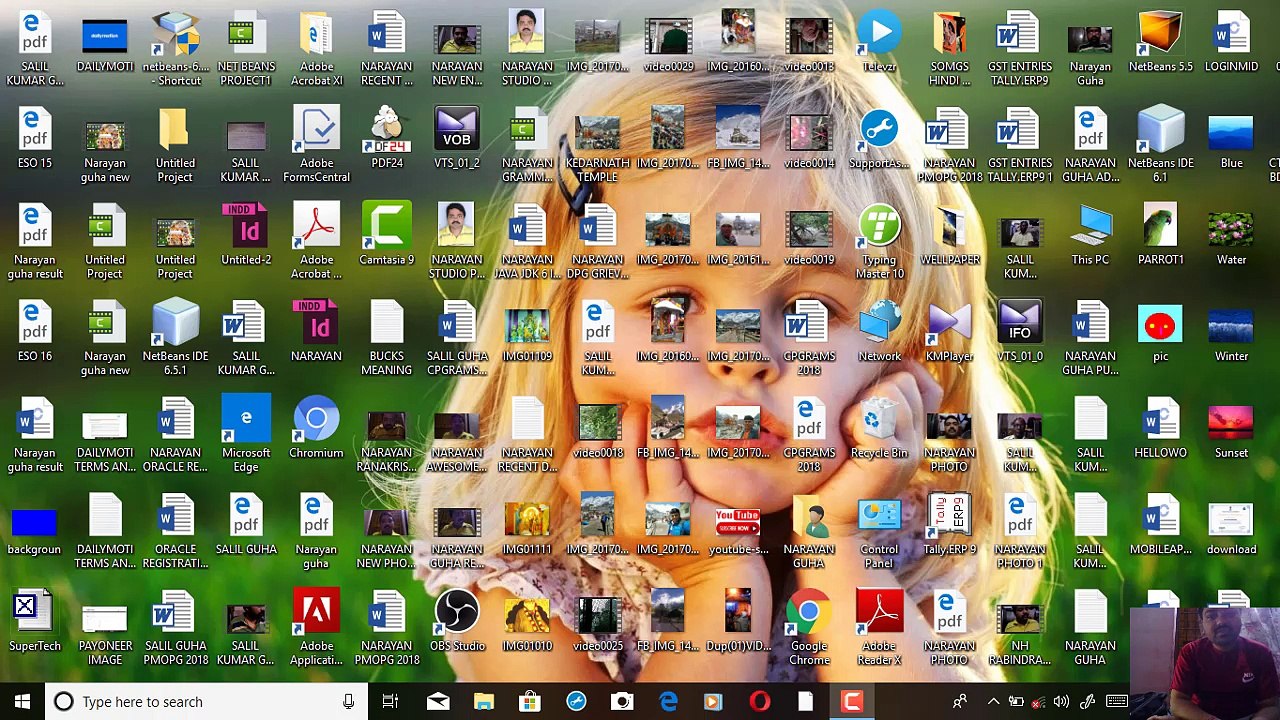Select the SOMGS HINDI folder
1280x720 pixels.
coord(949,47)
